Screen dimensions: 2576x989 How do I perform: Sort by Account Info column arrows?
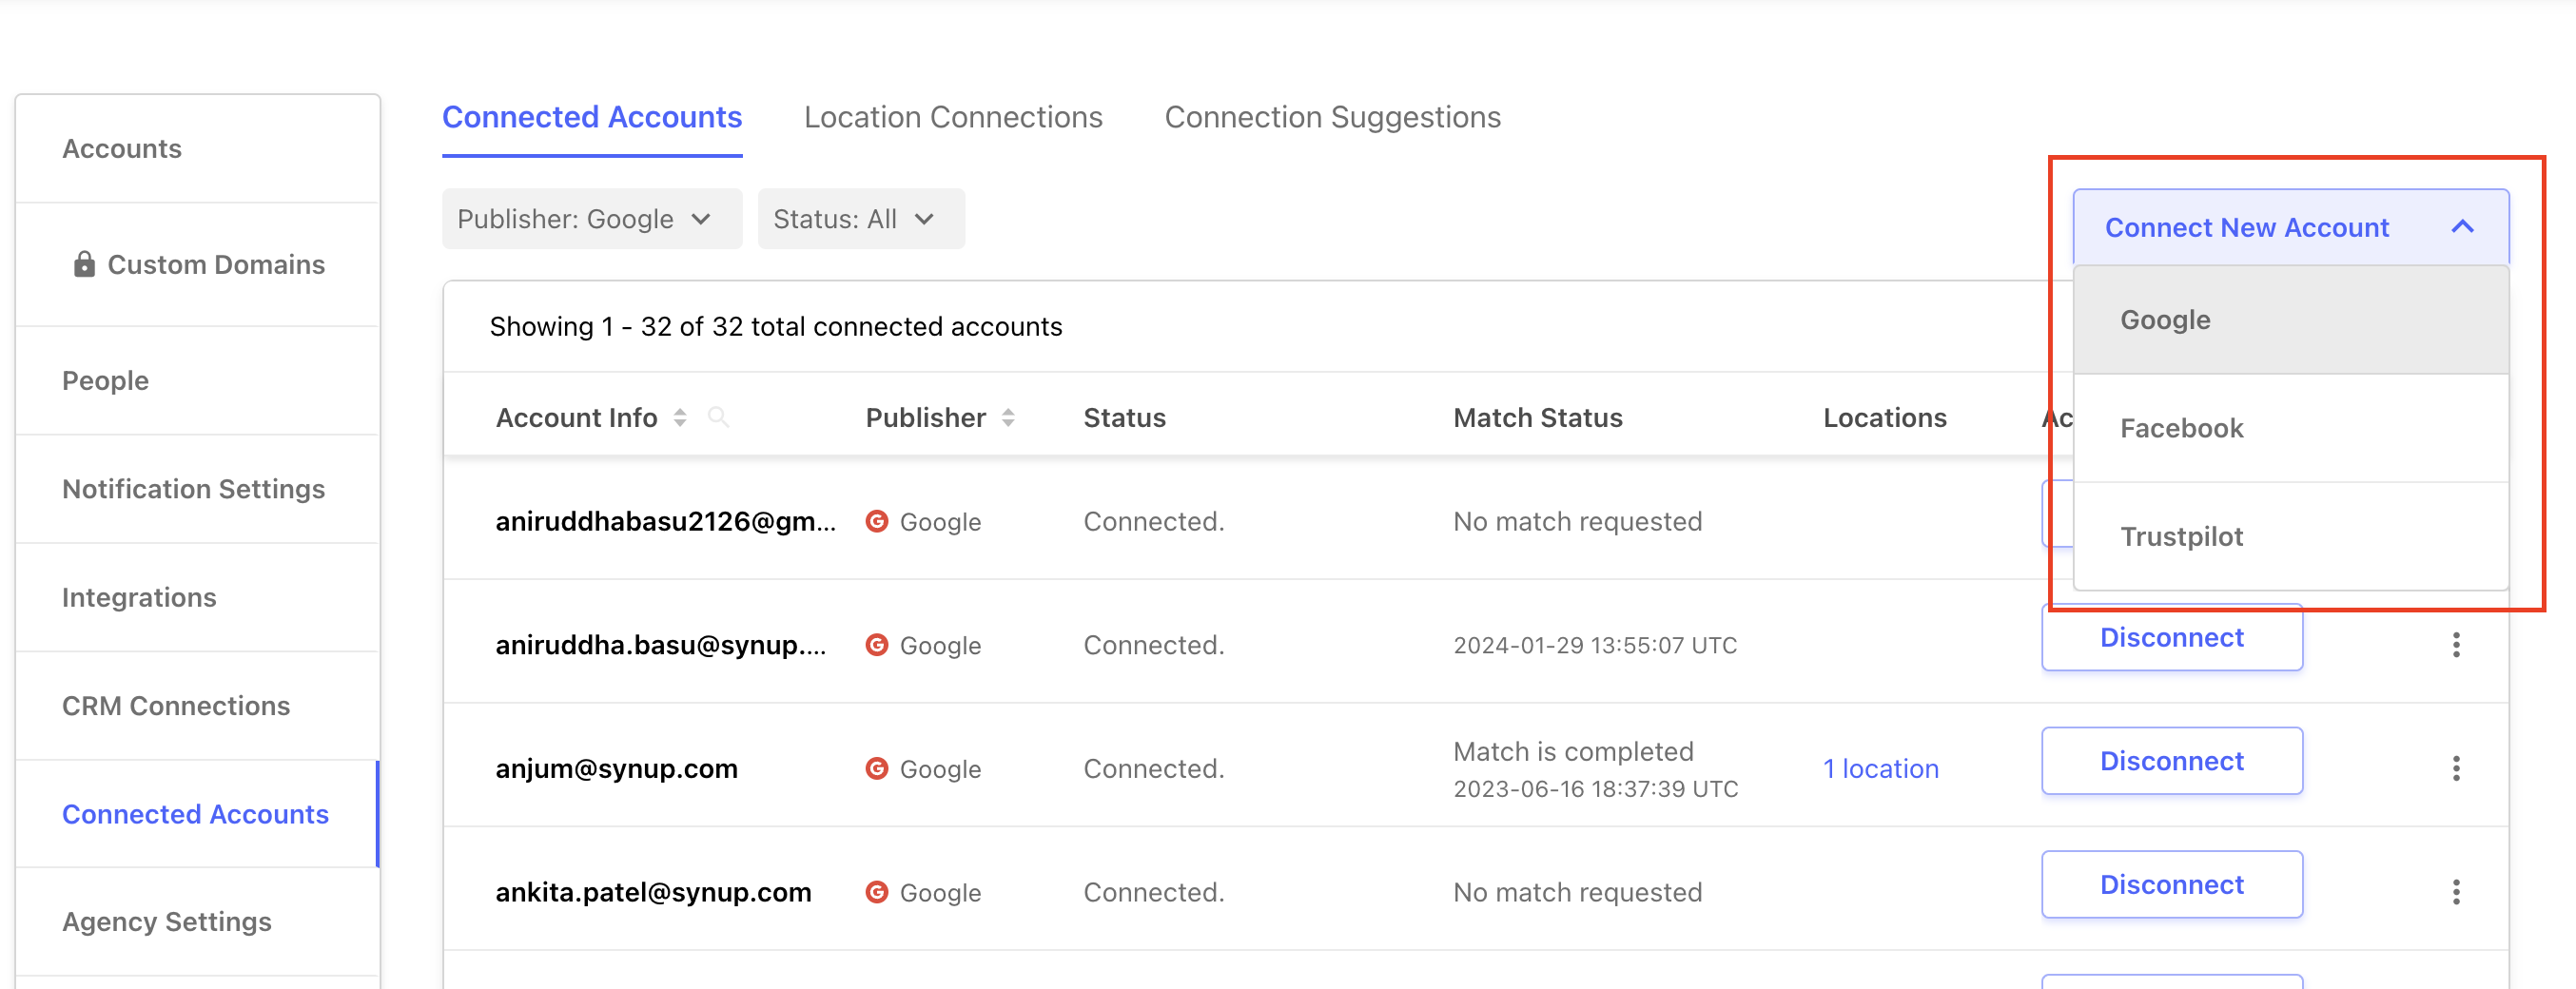click(680, 417)
